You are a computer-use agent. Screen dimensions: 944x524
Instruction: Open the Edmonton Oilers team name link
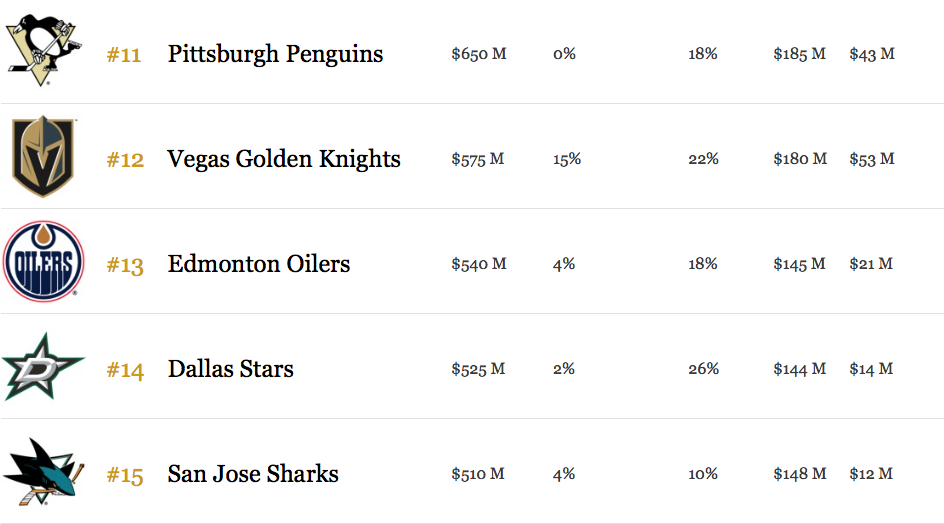tap(259, 264)
